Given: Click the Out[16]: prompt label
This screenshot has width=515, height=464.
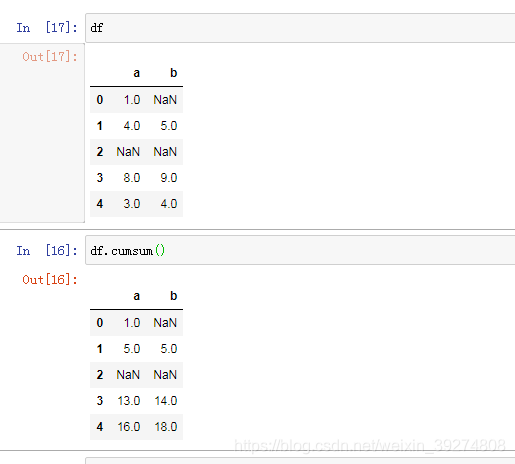Looking at the screenshot, I should pyautogui.click(x=50, y=279).
